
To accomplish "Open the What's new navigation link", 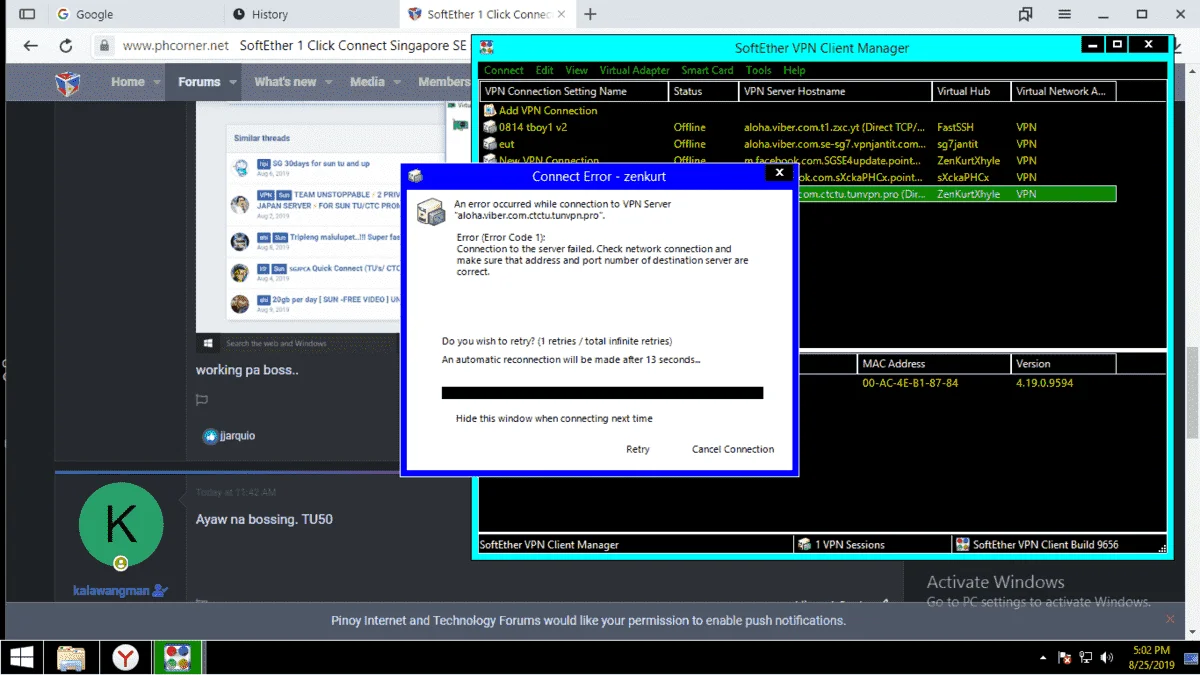I will [285, 82].
